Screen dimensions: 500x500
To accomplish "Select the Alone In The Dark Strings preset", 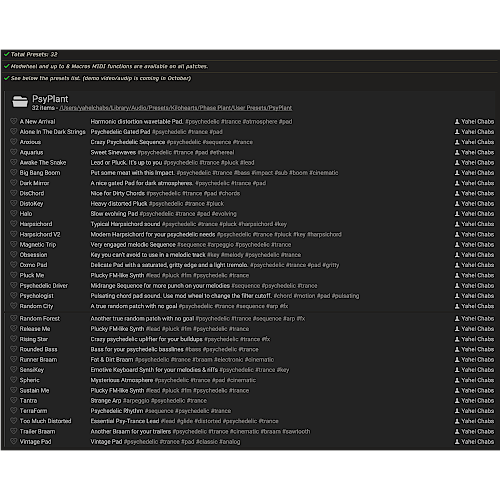I will coord(52,132).
